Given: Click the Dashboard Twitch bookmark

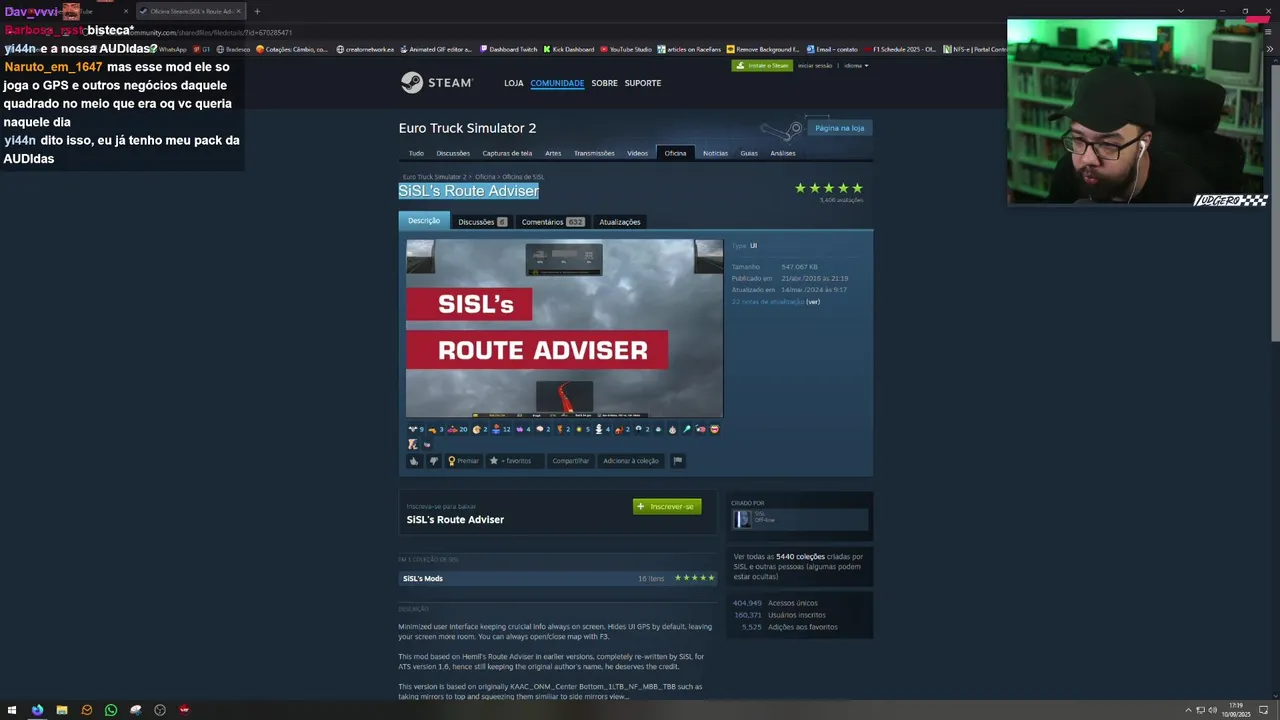Looking at the screenshot, I should coord(509,49).
